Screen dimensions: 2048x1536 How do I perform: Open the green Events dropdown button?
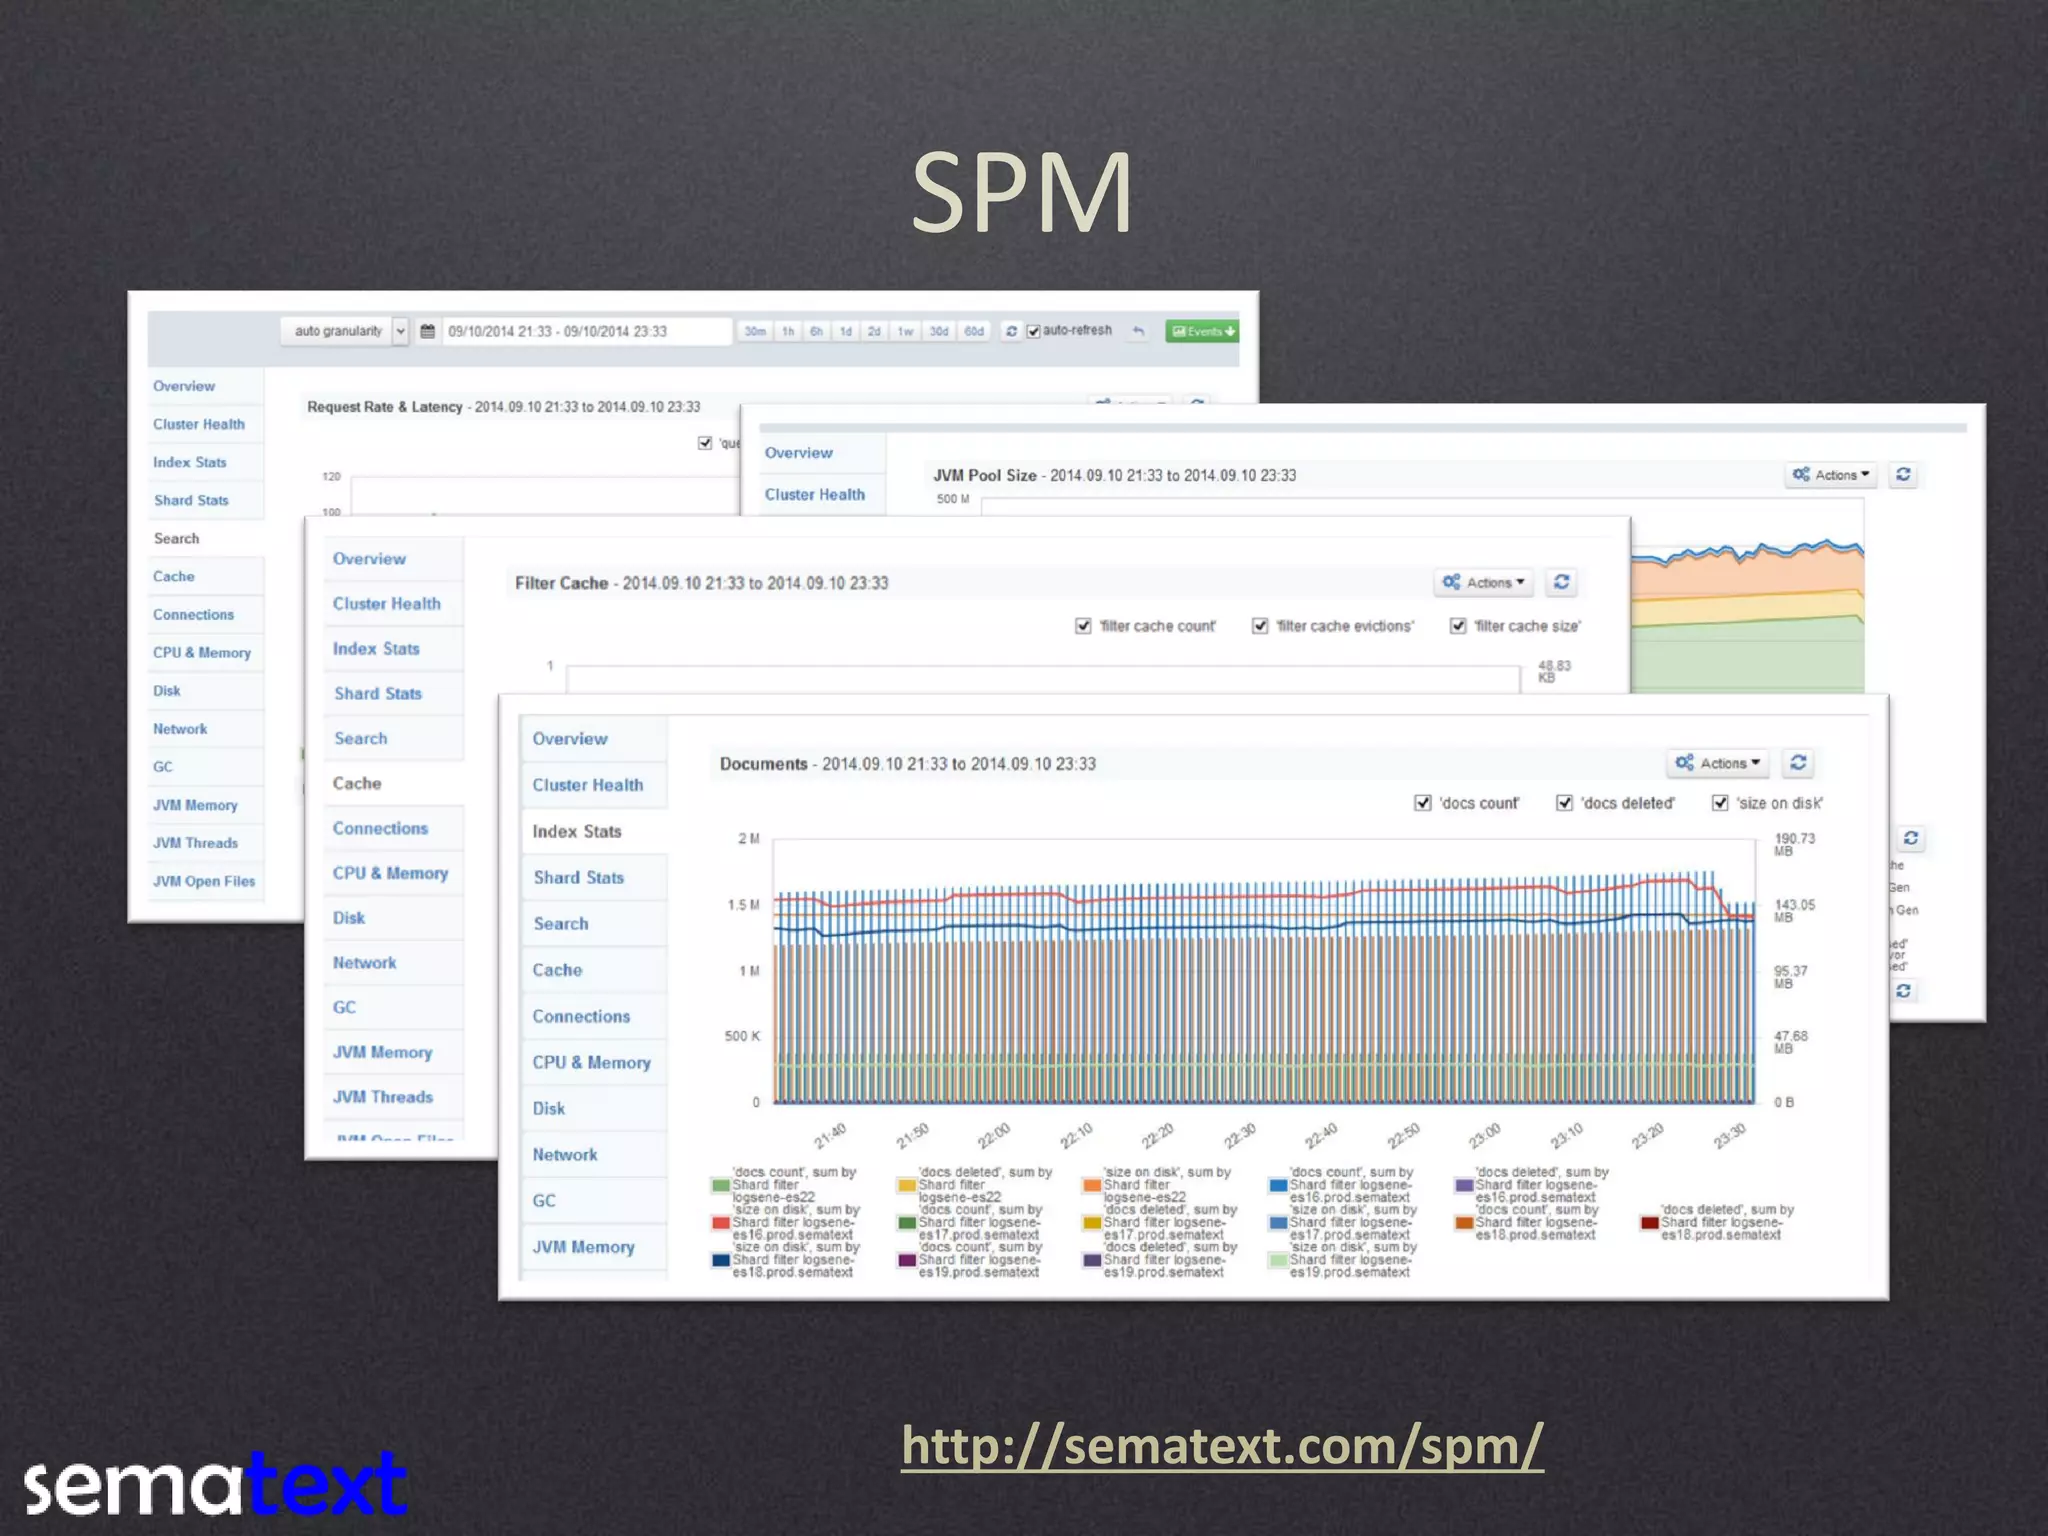pos(1202,331)
